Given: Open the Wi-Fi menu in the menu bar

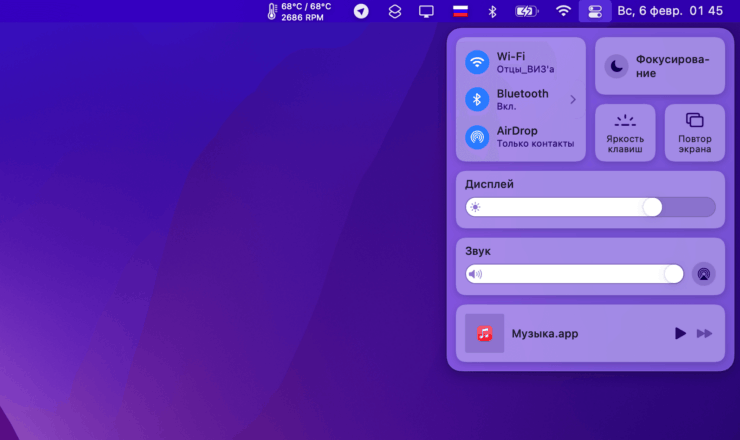Looking at the screenshot, I should tap(564, 11).
